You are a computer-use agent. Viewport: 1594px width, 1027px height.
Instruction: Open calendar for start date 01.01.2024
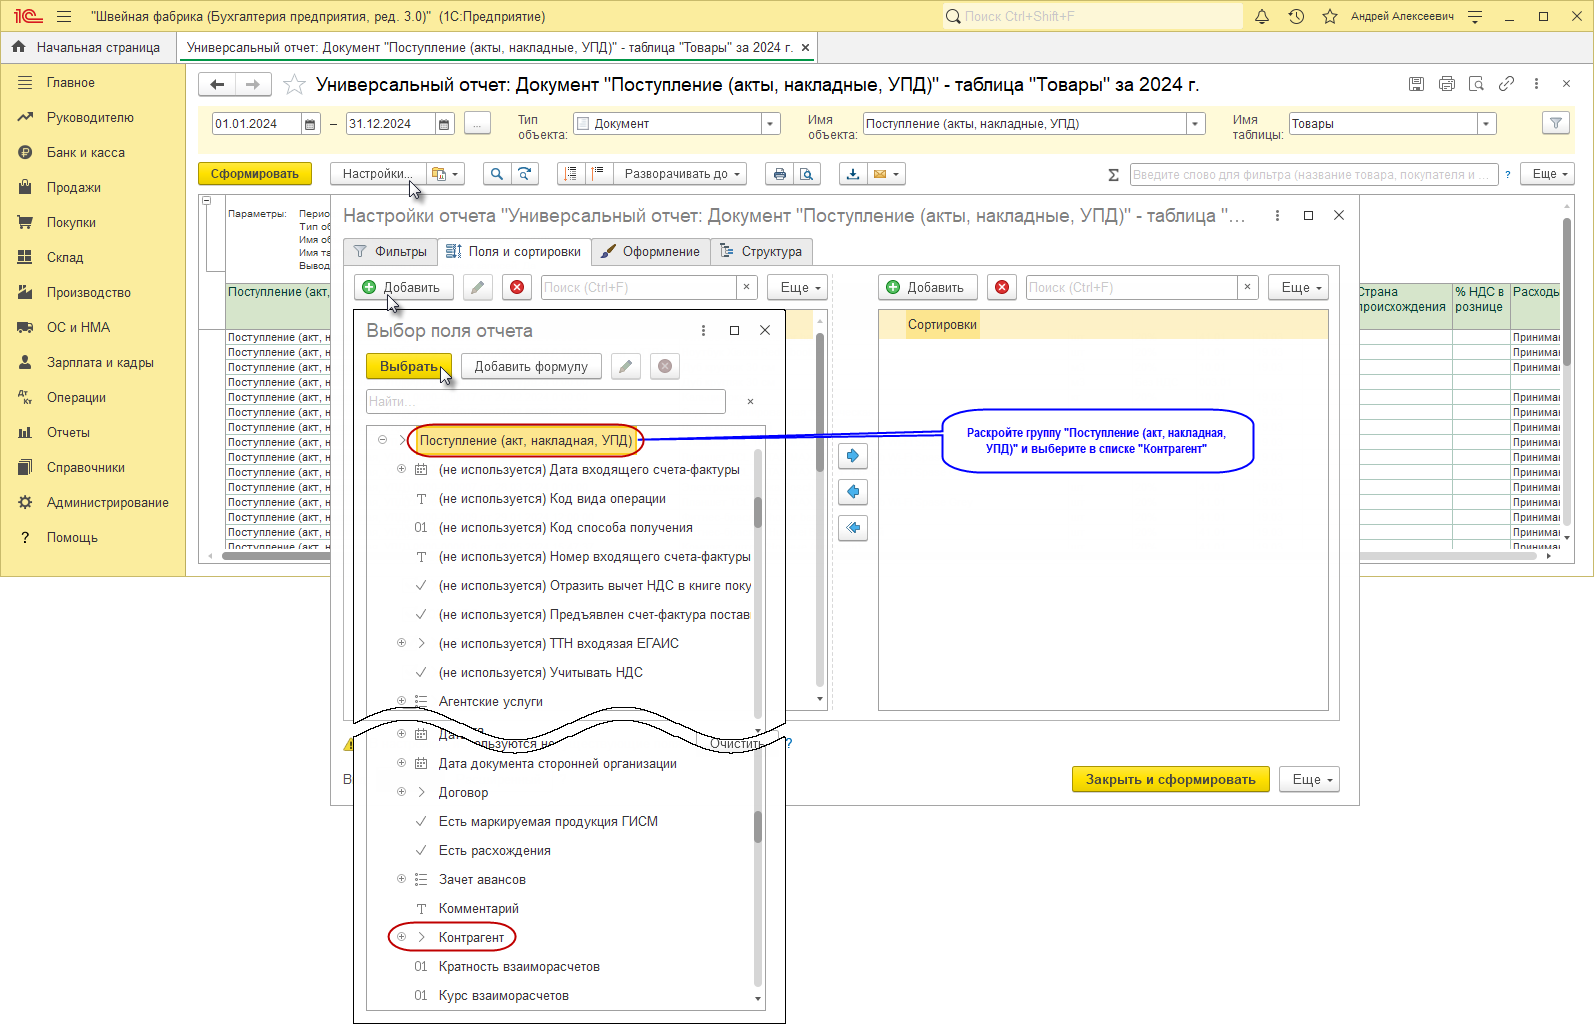[310, 124]
